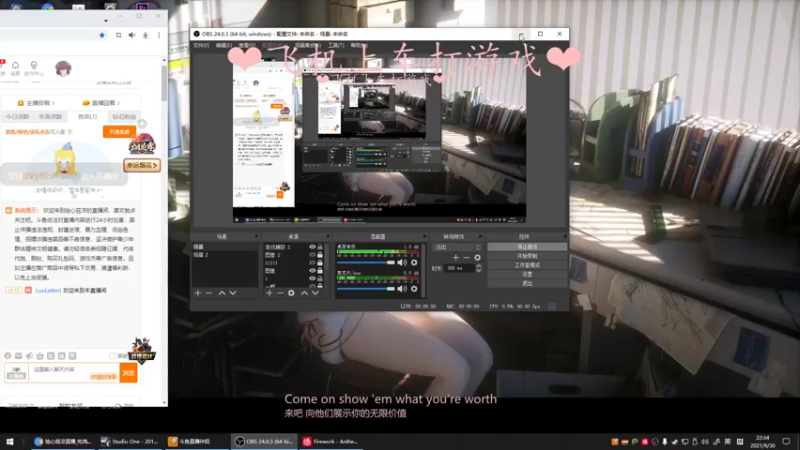Viewport: 800px width, 450px height.
Task: Switch to the weekly ranking tab on streaming page
Action: click(51, 117)
